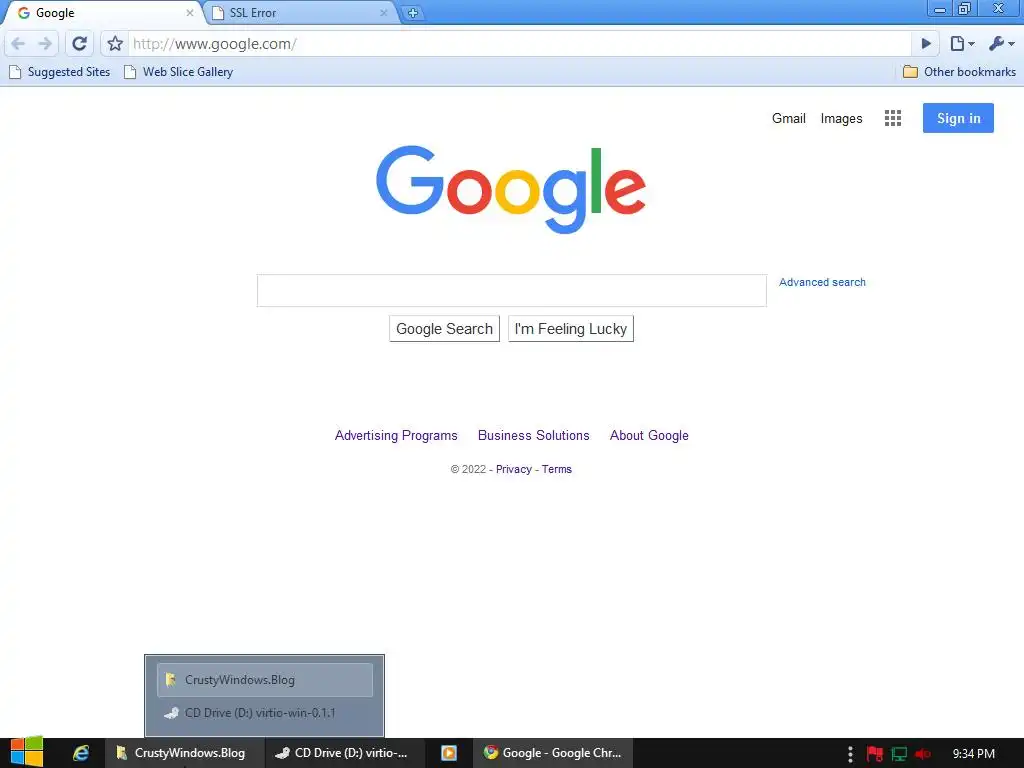The height and width of the screenshot is (768, 1024).
Task: Open a new tab with plus button
Action: pos(413,12)
